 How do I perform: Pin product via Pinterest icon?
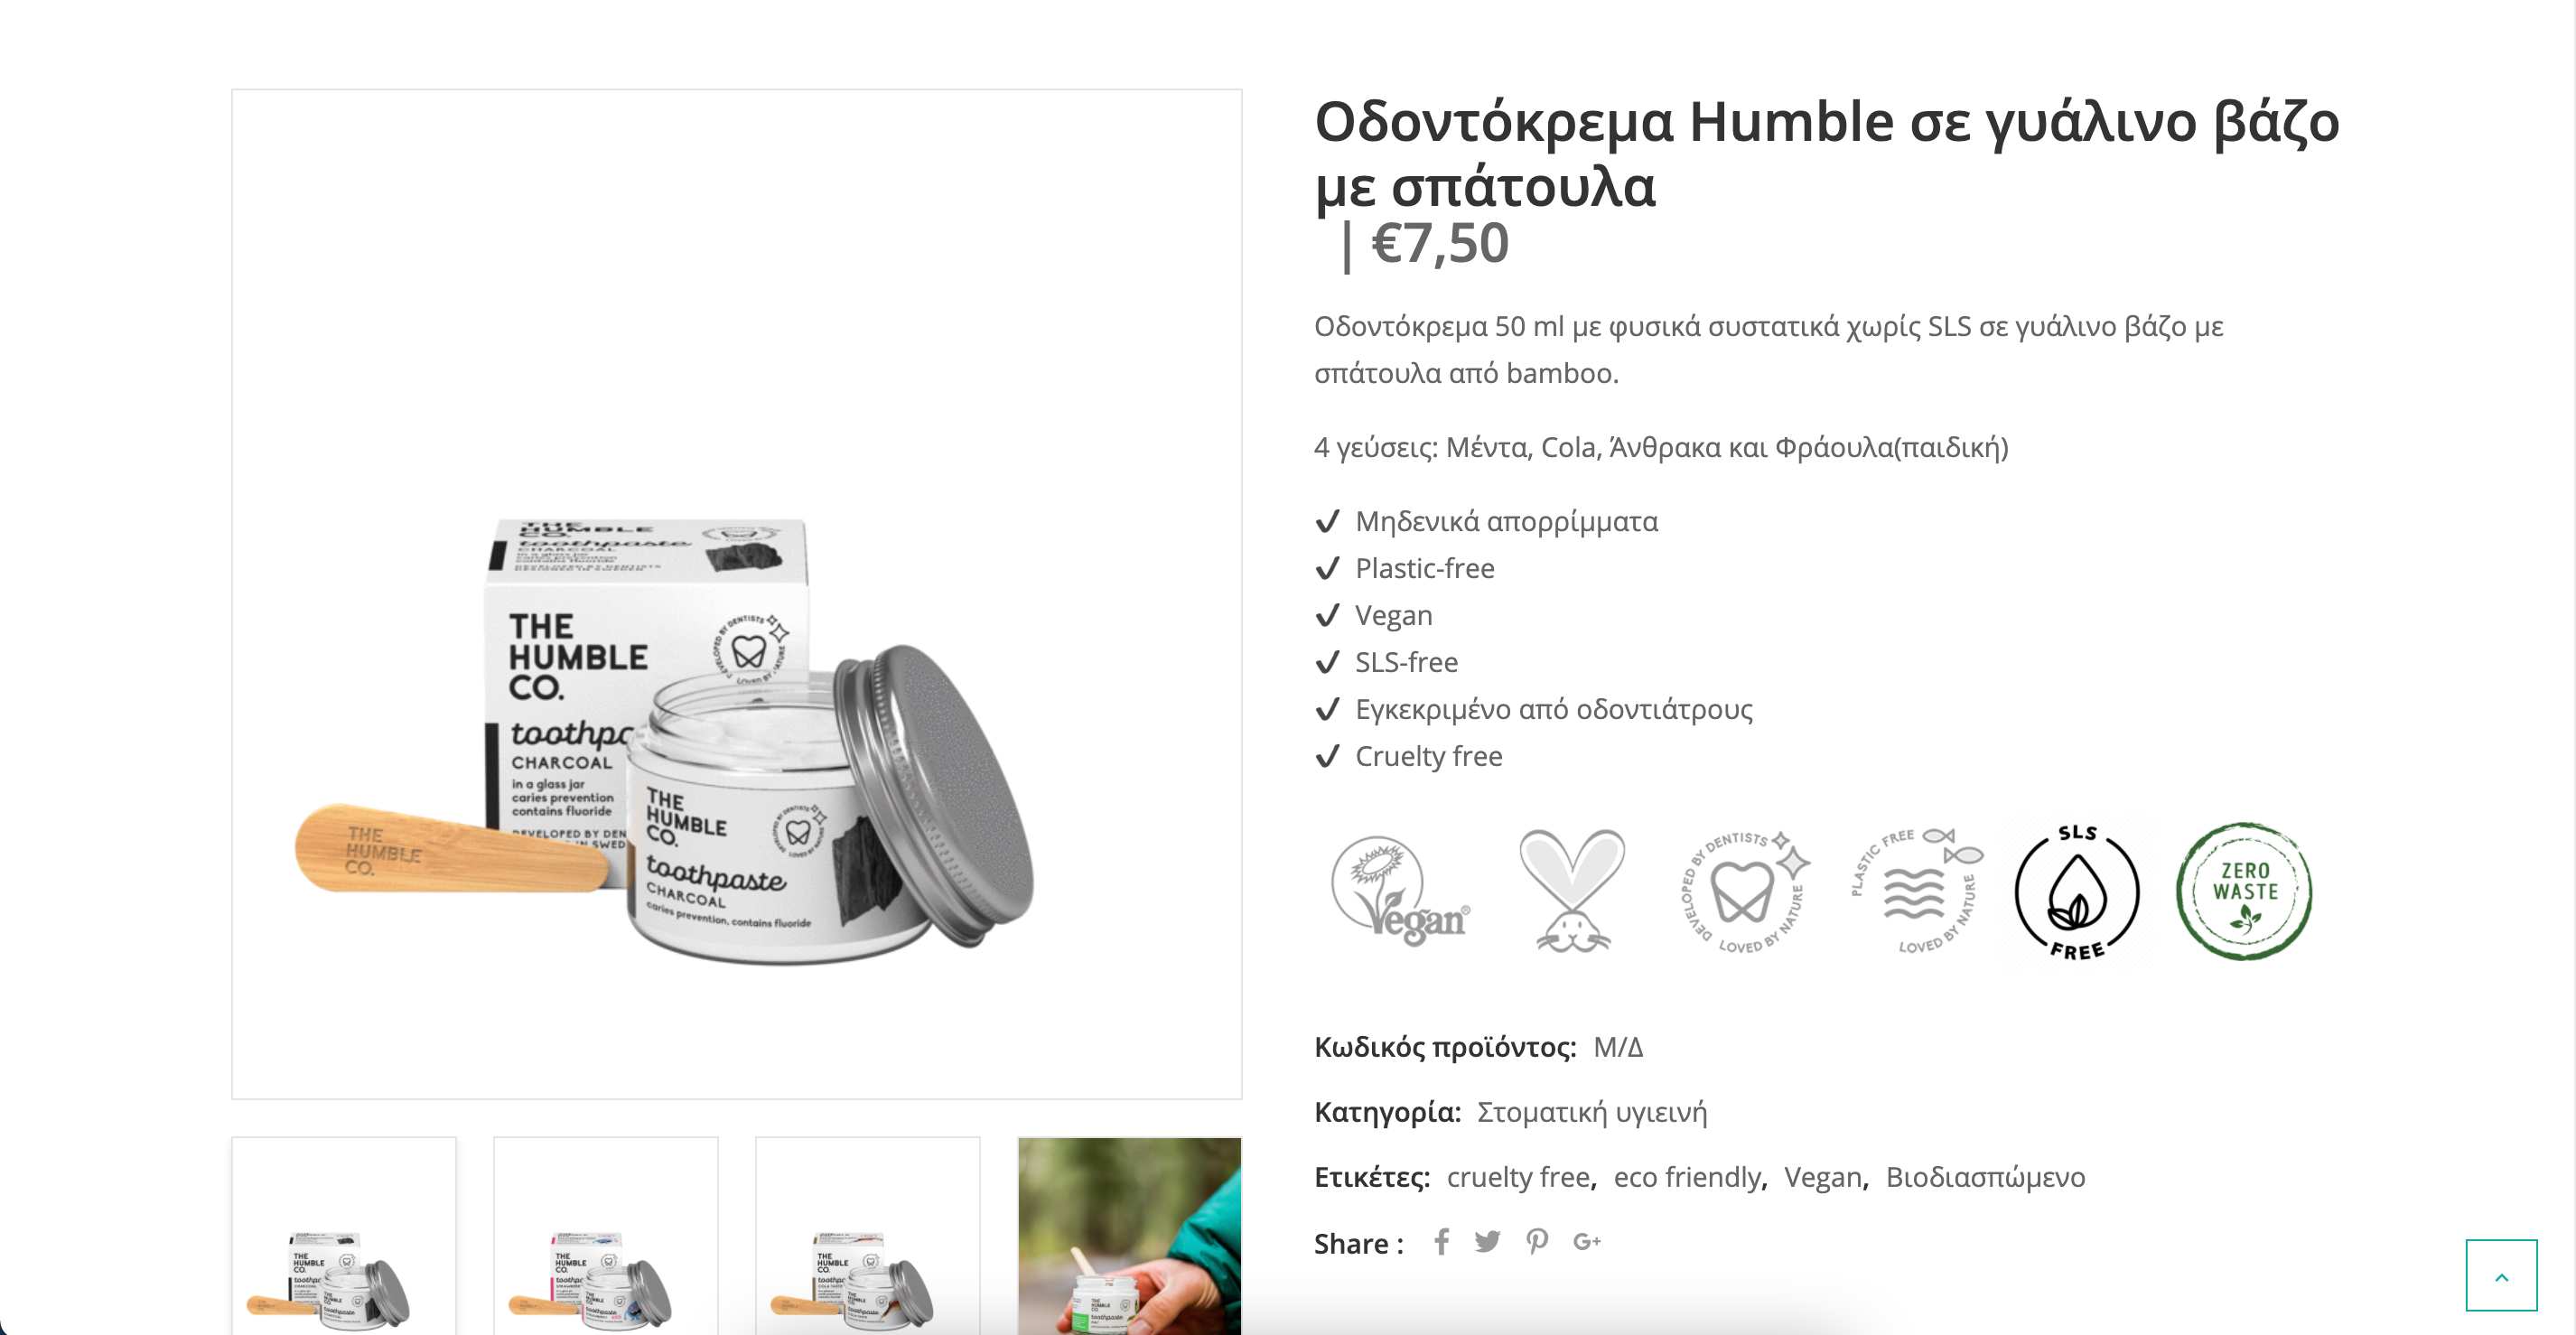coord(1537,1242)
